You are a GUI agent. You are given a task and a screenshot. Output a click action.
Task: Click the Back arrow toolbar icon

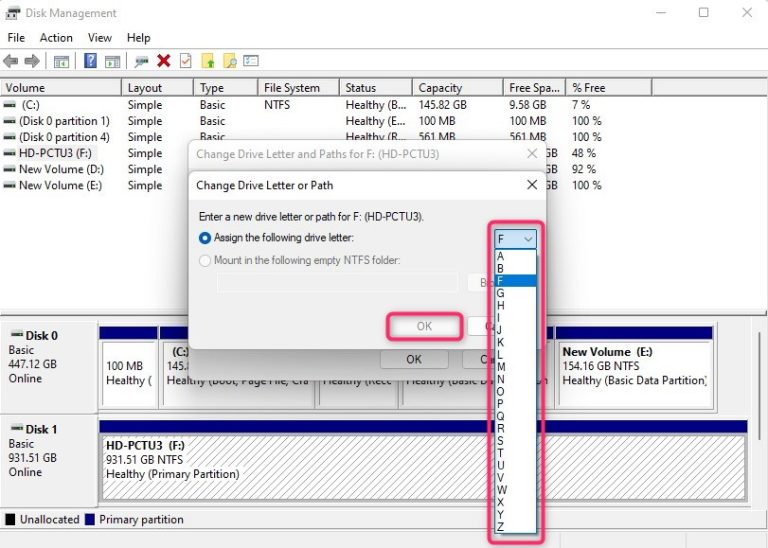pos(11,61)
